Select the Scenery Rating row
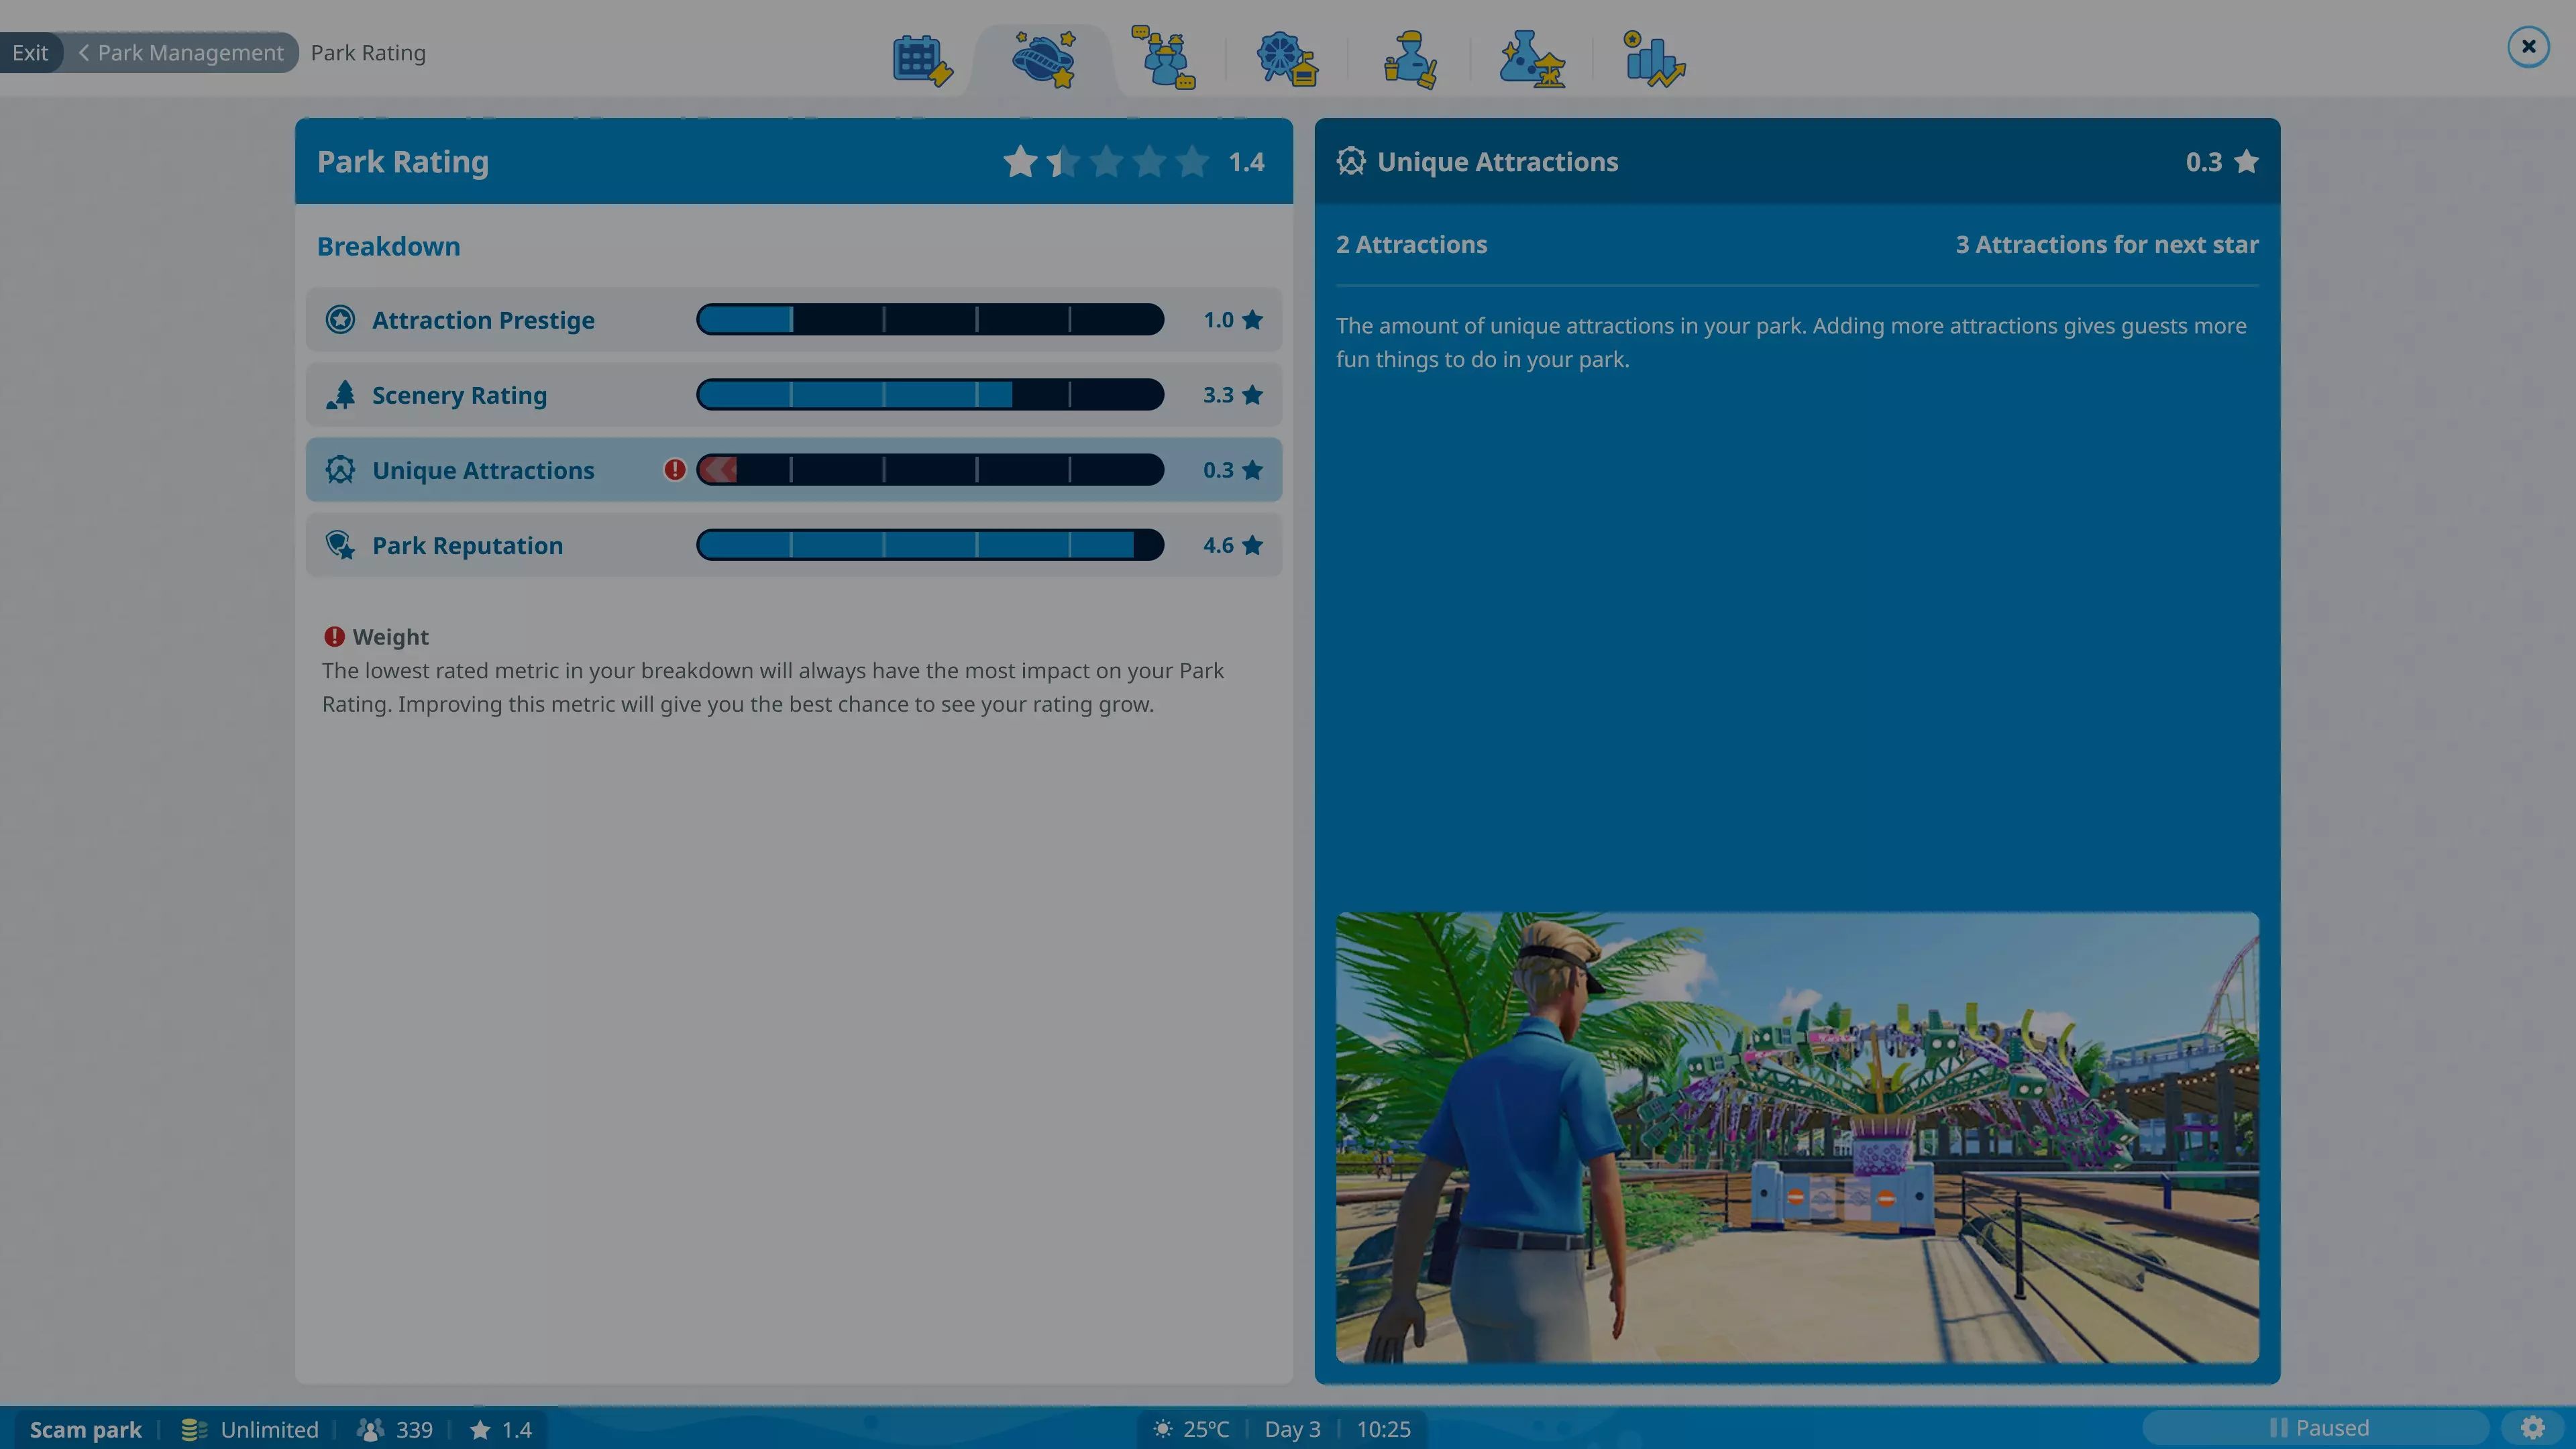The width and height of the screenshot is (2576, 1449). tap(460, 395)
